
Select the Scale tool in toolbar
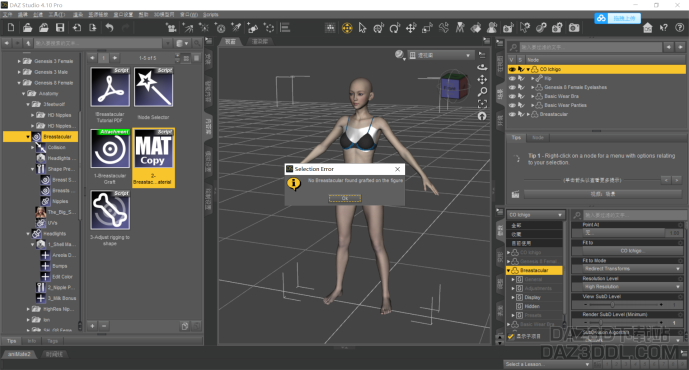427,28
